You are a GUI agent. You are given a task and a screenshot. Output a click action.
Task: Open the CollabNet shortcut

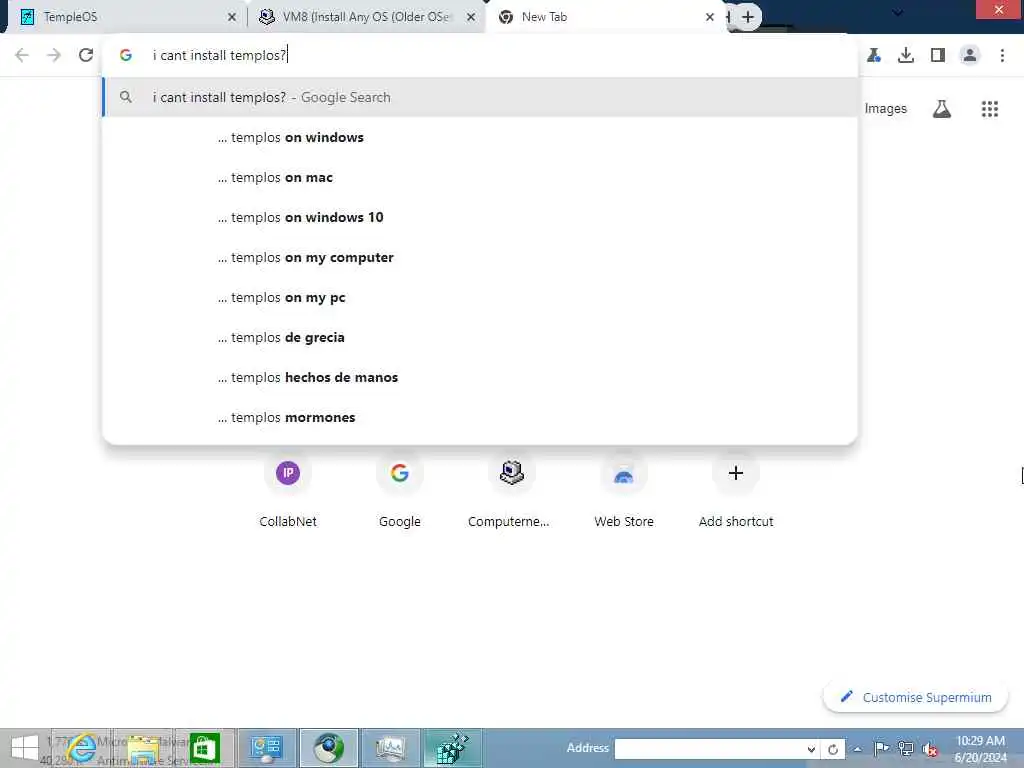(288, 491)
